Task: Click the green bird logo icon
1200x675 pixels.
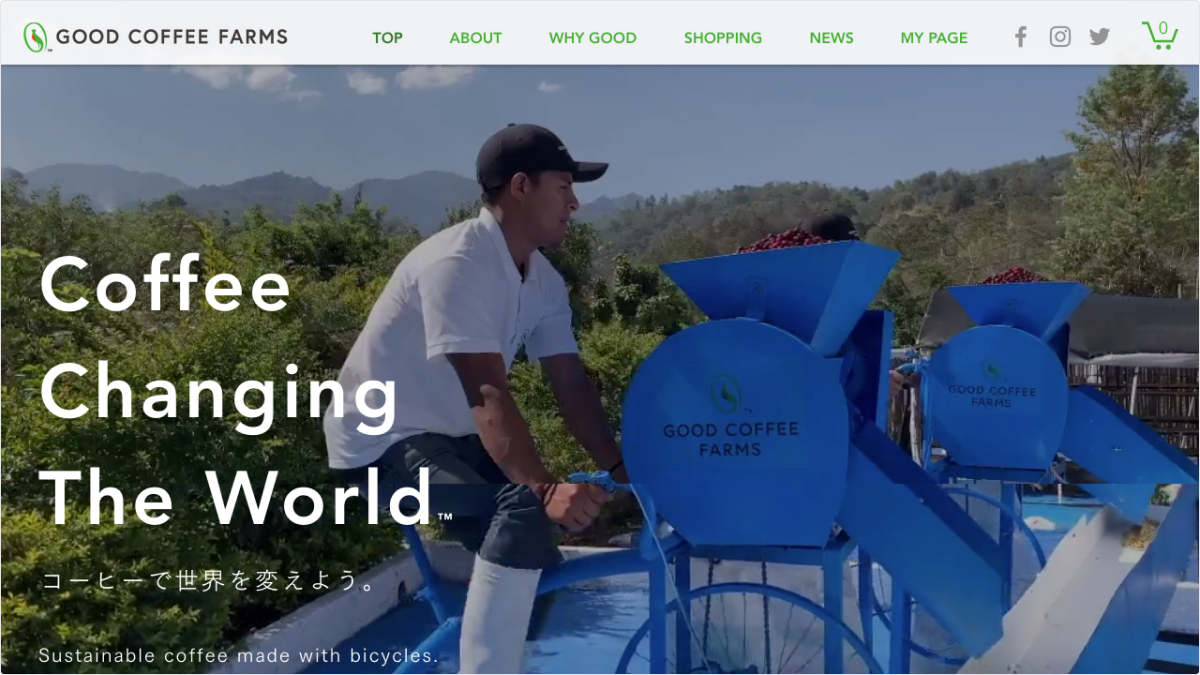Action: coord(36,38)
